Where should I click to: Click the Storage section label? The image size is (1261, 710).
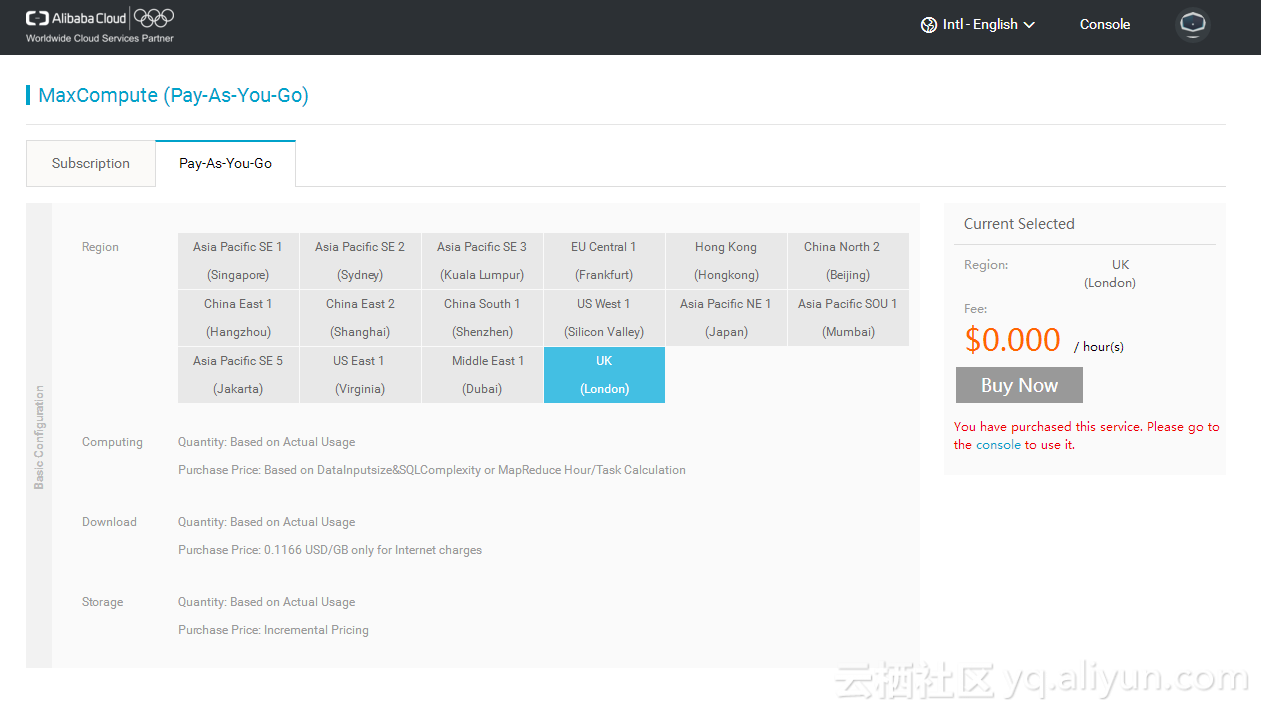[102, 602]
